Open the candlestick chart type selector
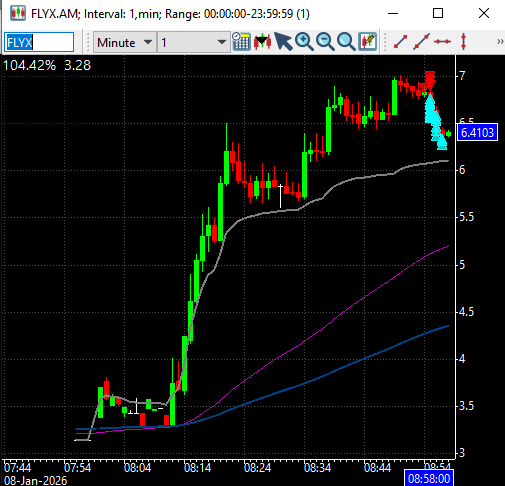The width and height of the screenshot is (505, 486). tap(262, 42)
